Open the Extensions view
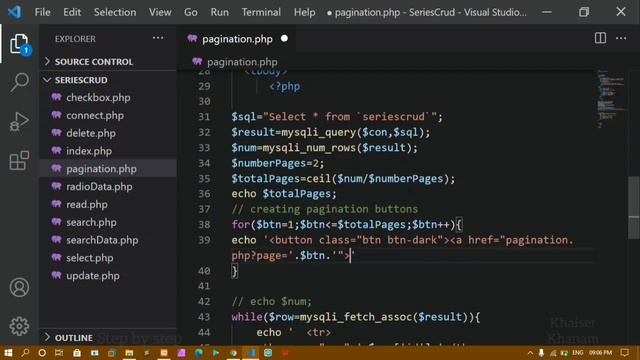 point(19,160)
